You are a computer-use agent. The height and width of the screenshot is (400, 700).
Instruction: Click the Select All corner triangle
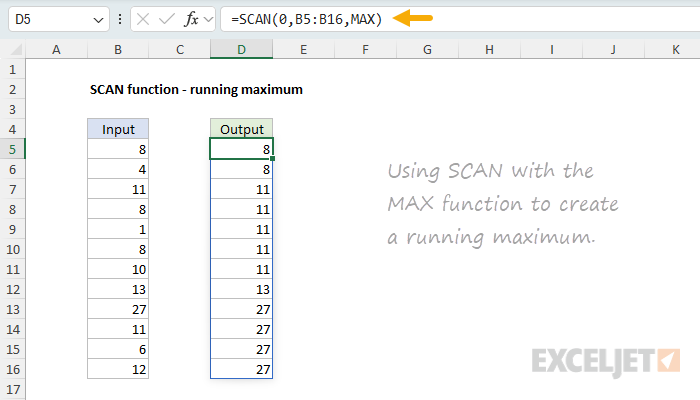click(12, 49)
